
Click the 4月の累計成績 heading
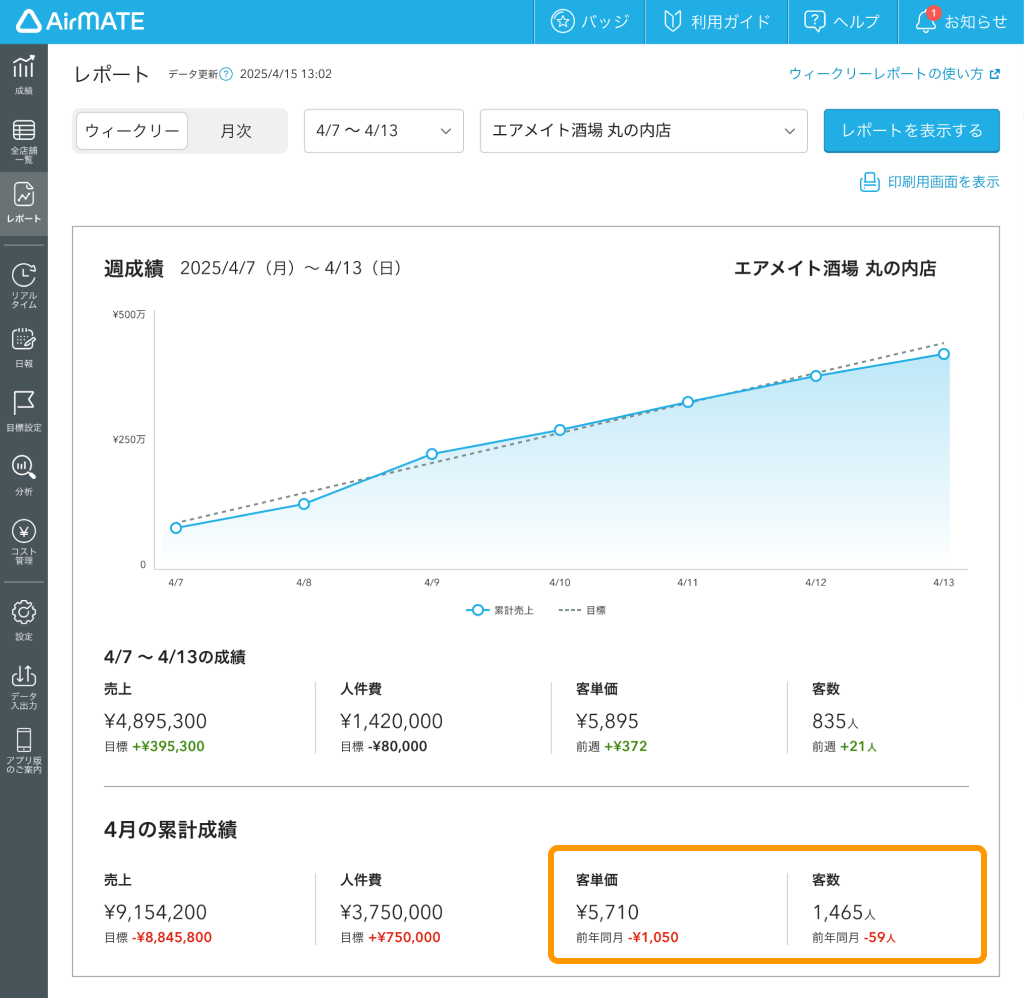pos(170,829)
